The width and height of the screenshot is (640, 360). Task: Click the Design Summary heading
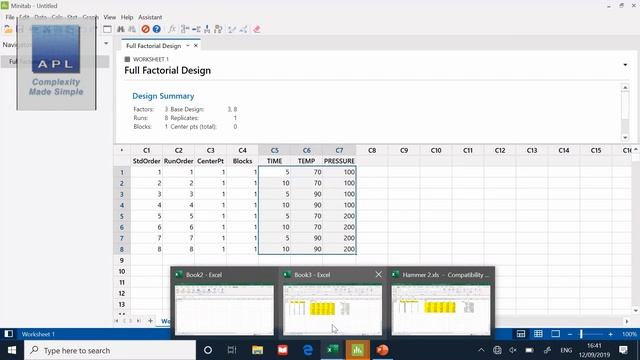pos(163,96)
